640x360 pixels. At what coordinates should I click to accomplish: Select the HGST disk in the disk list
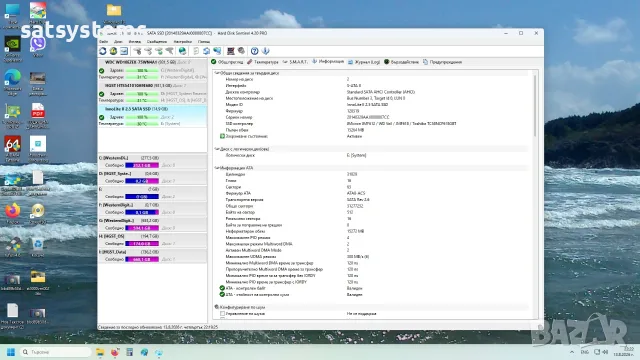pyautogui.click(x=152, y=93)
